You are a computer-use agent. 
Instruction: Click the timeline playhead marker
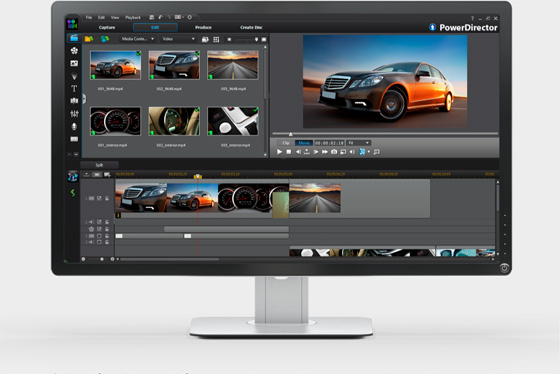coord(198,176)
